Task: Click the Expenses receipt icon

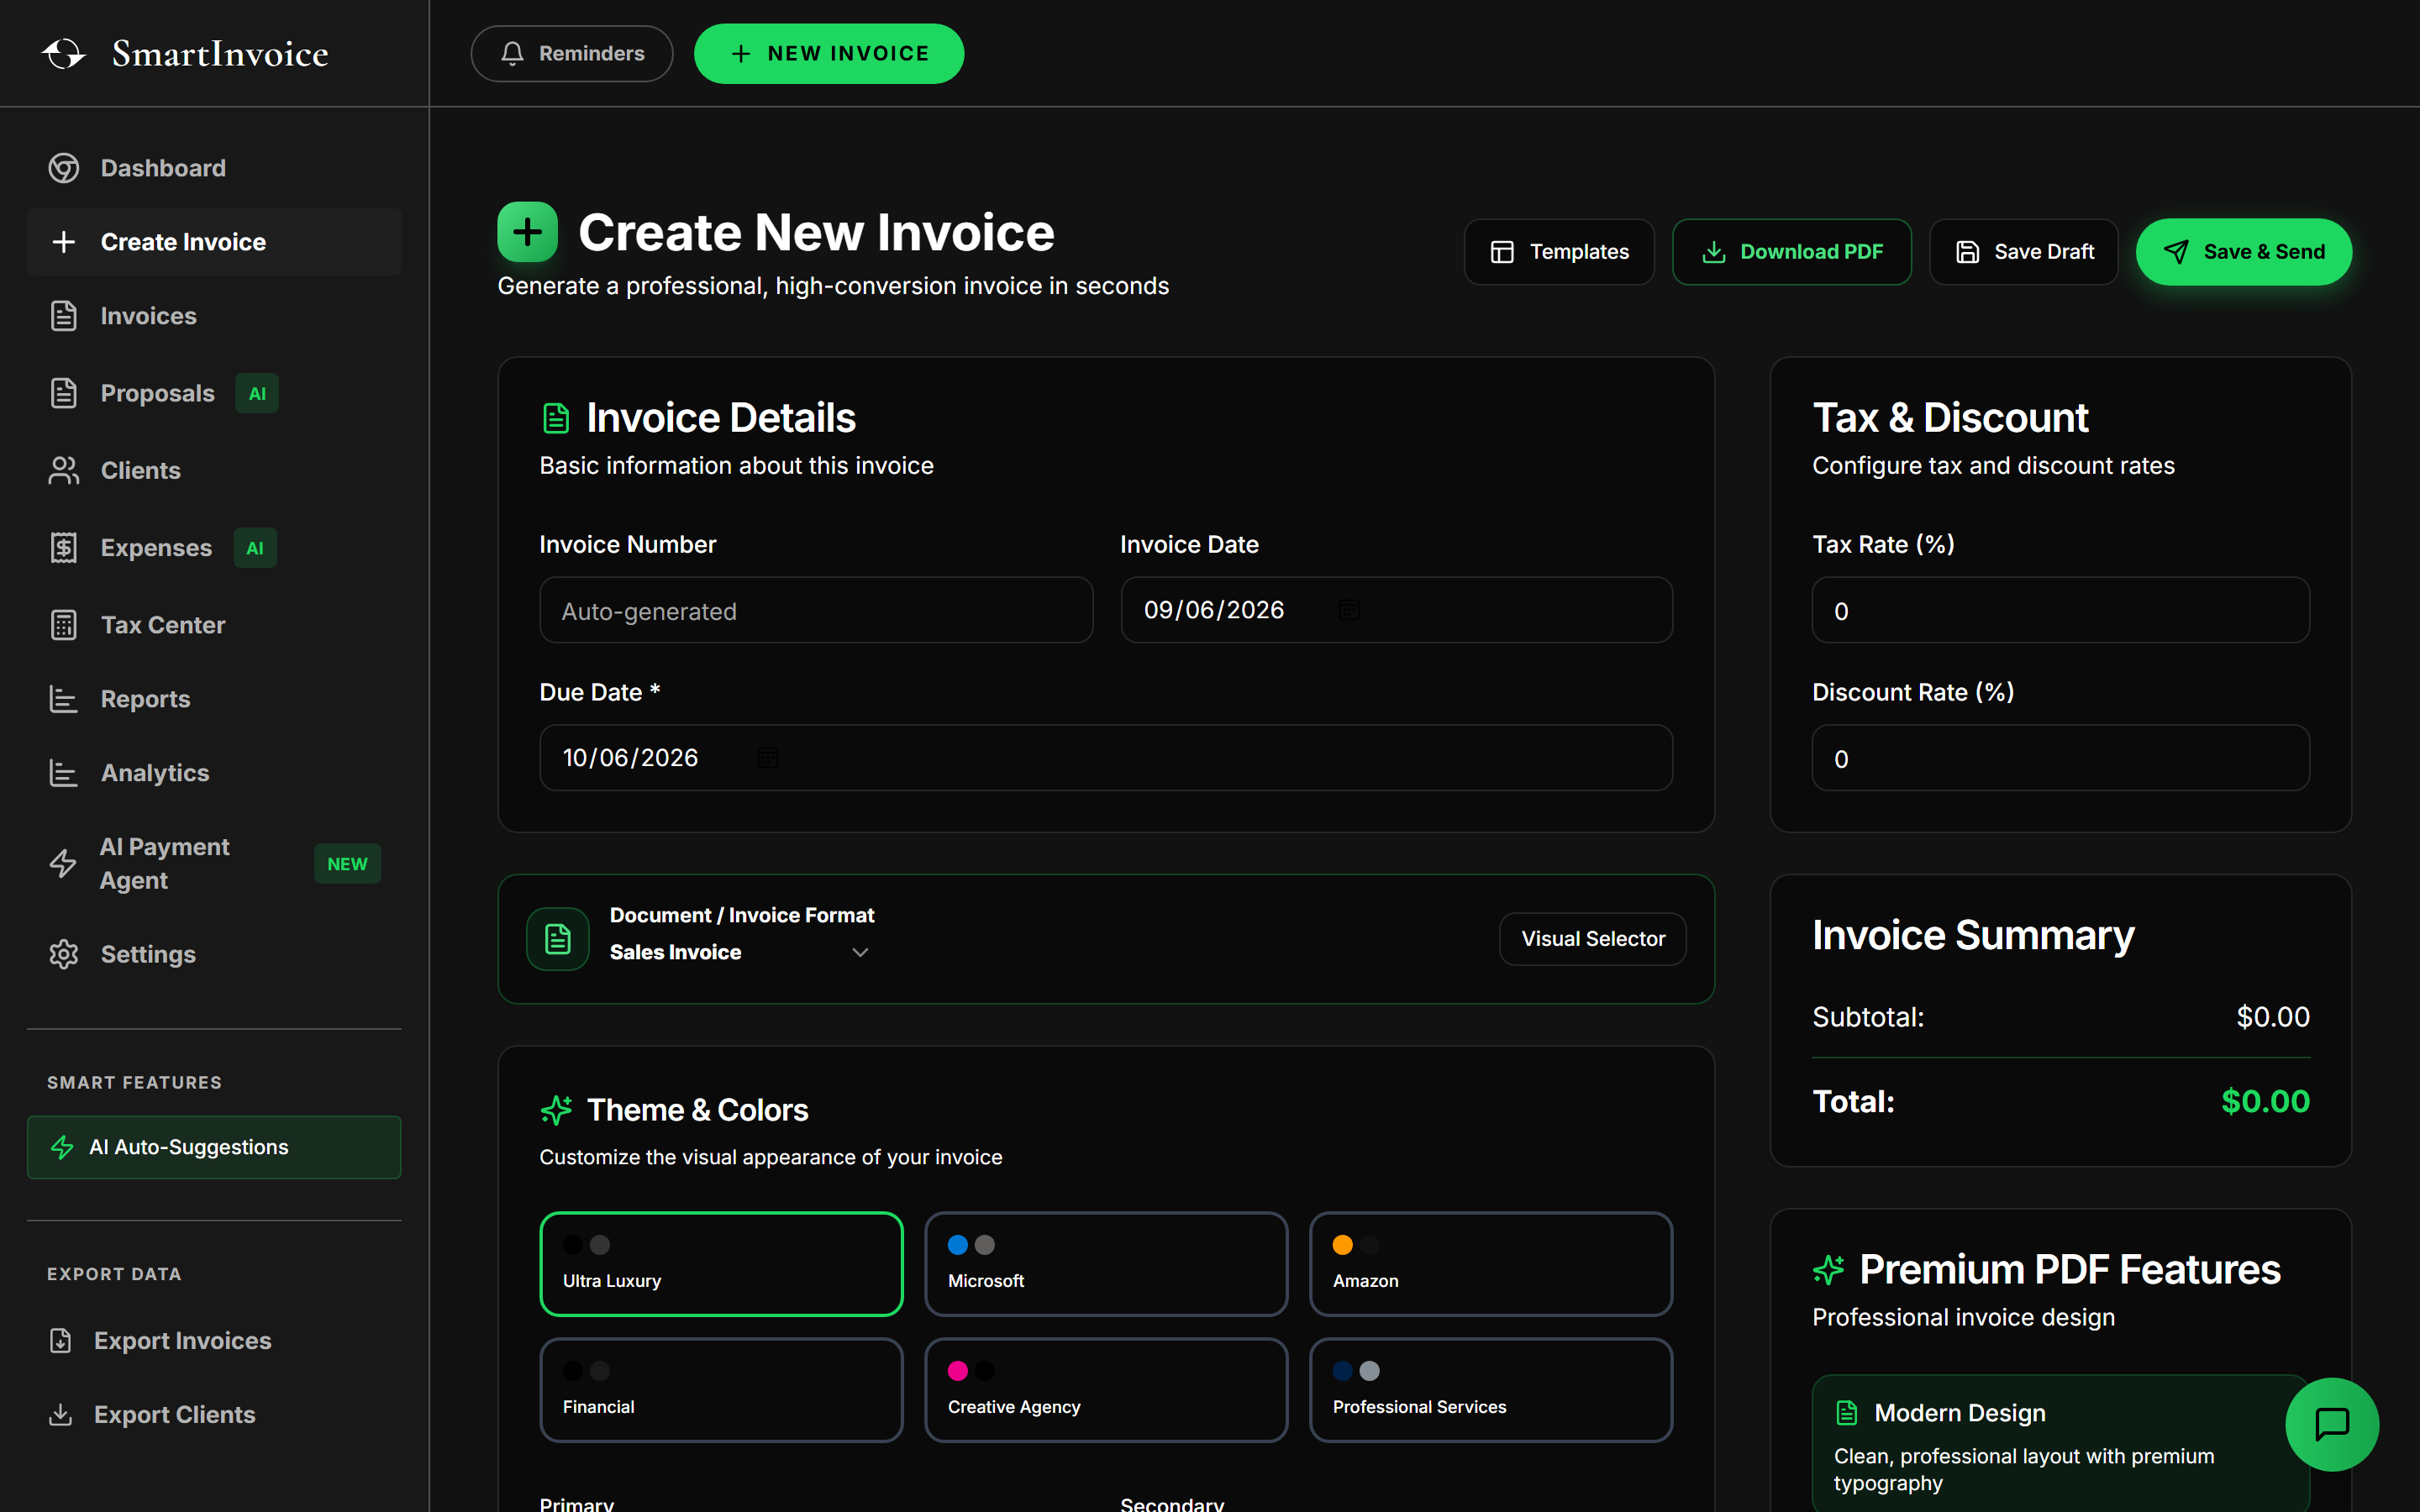Action: (x=64, y=547)
